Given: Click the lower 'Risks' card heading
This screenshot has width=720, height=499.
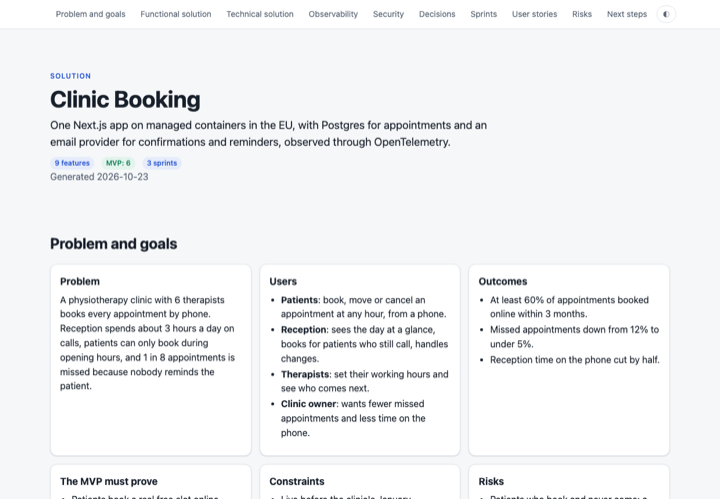Looking at the screenshot, I should (491, 482).
